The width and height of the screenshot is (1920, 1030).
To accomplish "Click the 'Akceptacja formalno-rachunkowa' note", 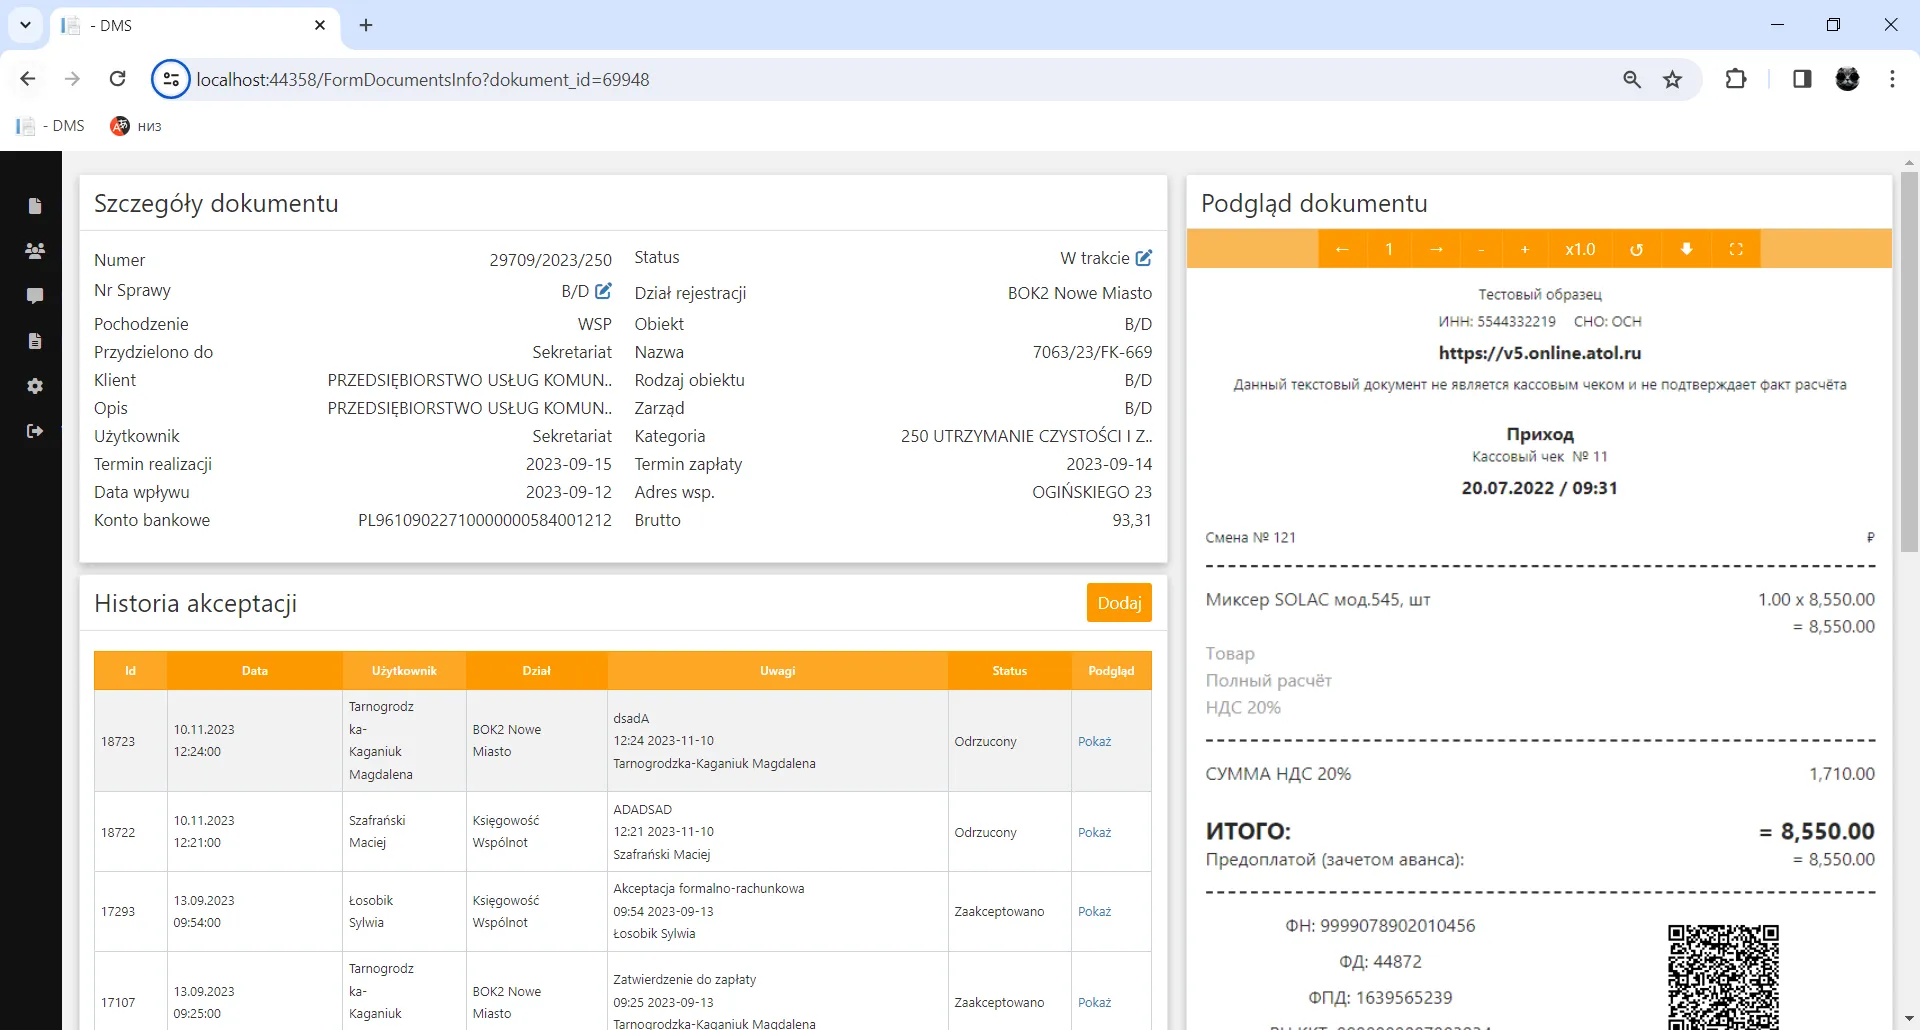I will pyautogui.click(x=708, y=888).
